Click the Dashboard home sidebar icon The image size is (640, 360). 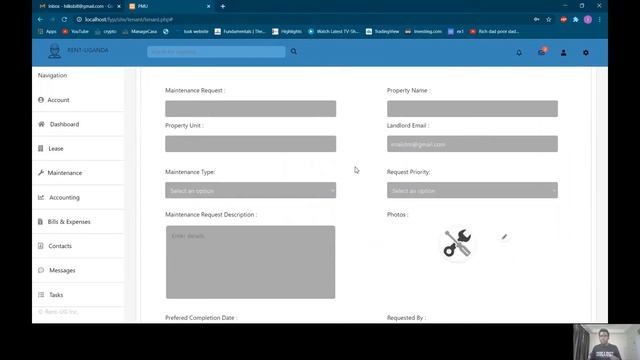pos(41,124)
